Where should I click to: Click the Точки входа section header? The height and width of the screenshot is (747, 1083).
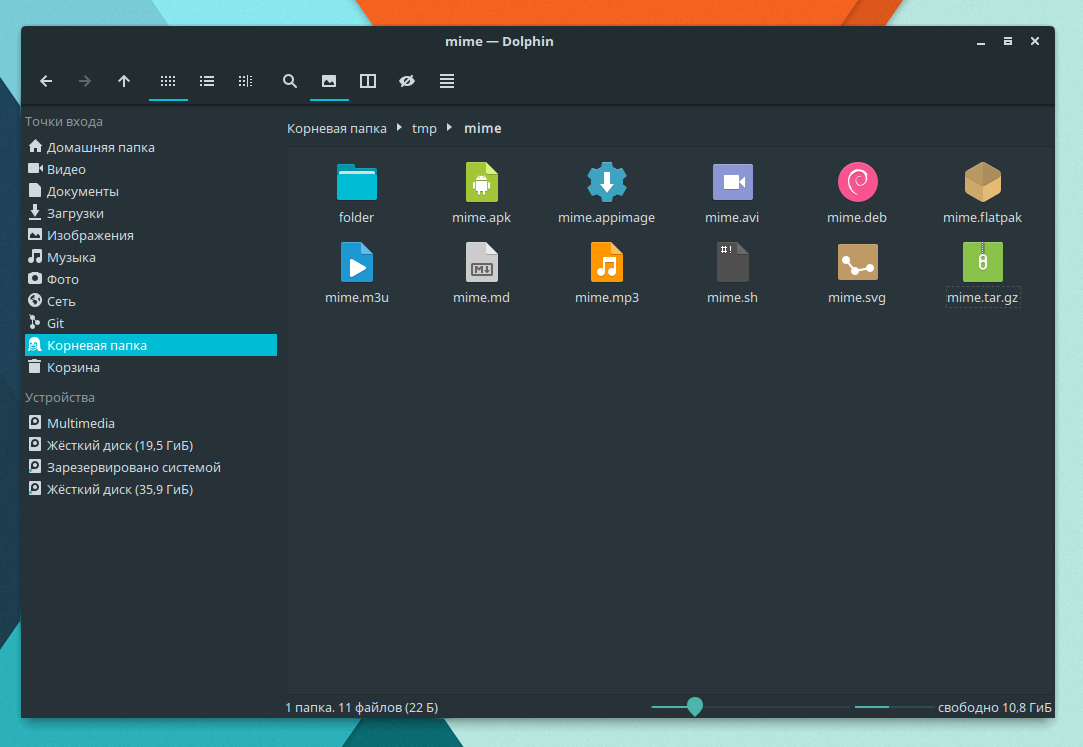point(64,122)
